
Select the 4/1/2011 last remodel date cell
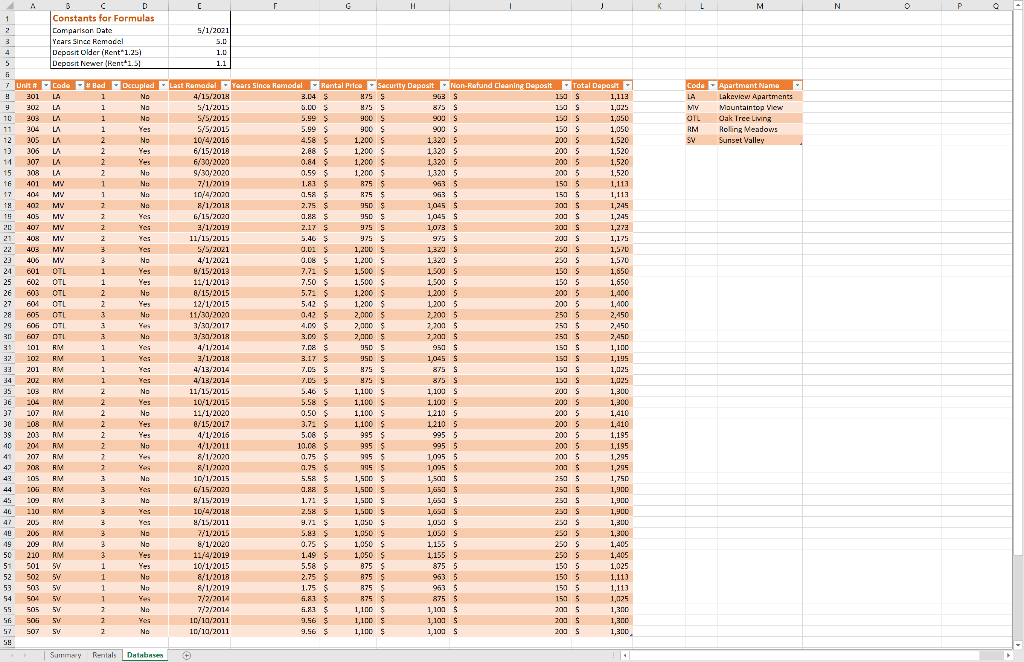[199, 446]
